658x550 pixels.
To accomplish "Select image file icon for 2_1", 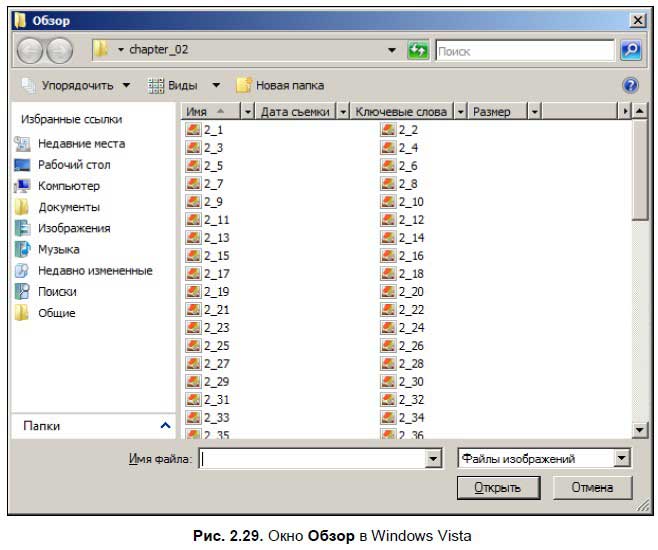I will coord(193,129).
